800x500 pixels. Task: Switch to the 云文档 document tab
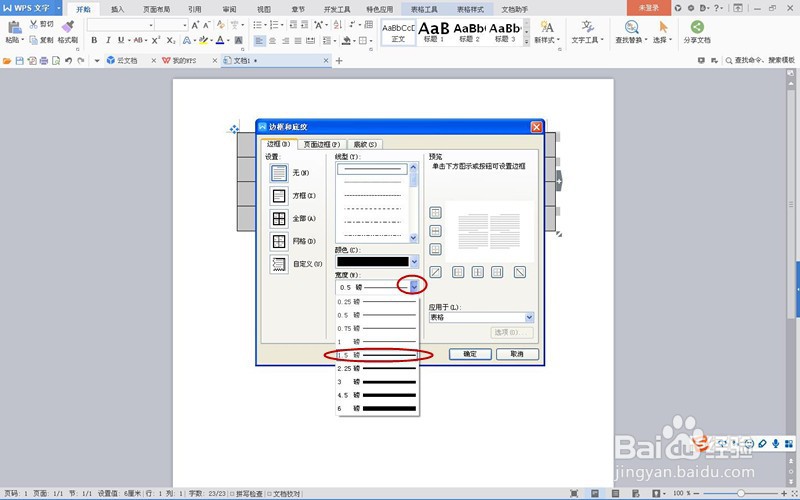127,61
